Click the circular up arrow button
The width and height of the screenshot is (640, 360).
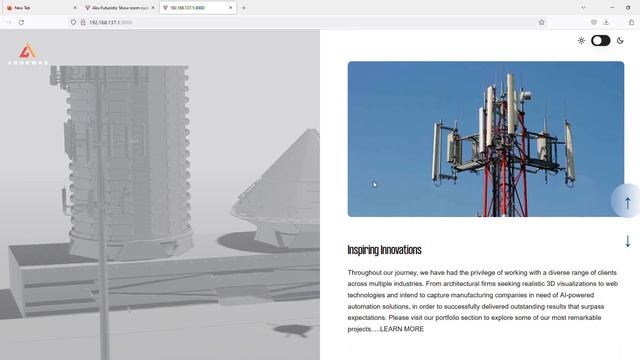[x=627, y=201]
